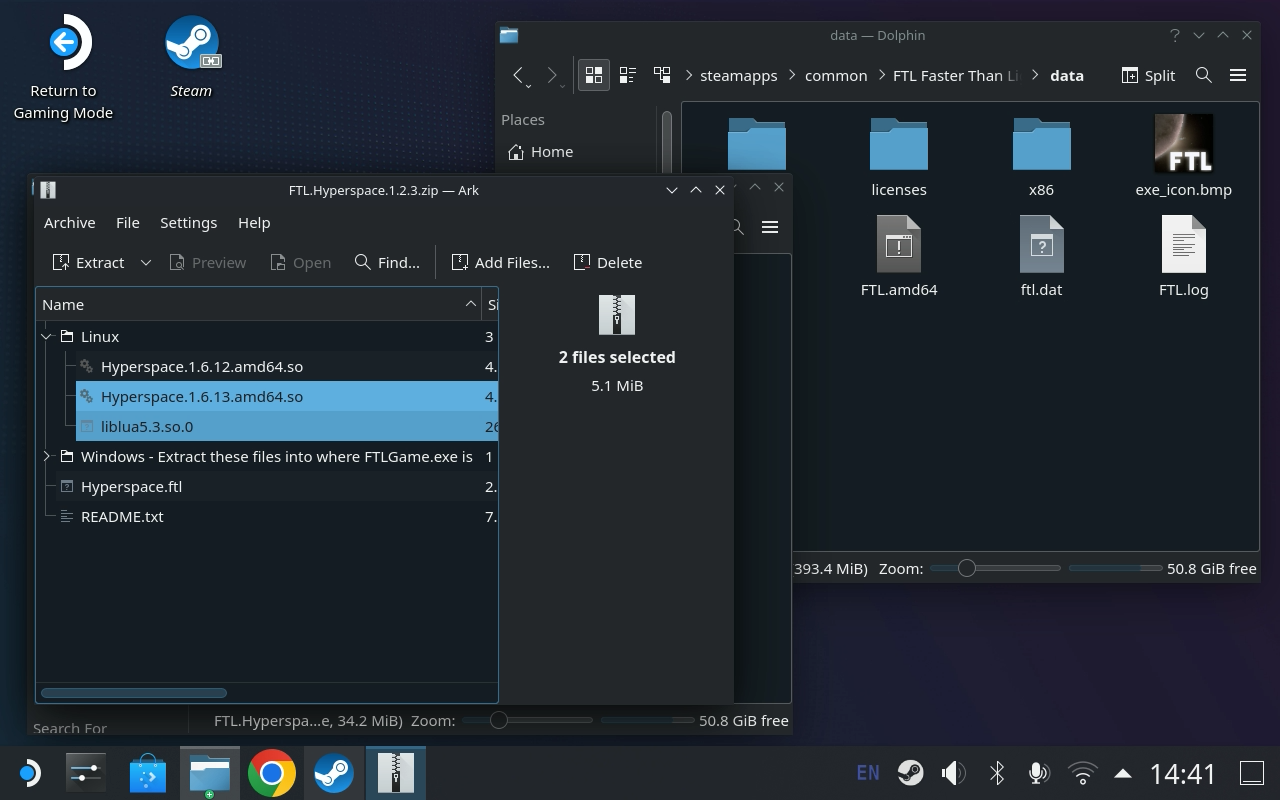Select the FTL.log file

coord(1184,257)
